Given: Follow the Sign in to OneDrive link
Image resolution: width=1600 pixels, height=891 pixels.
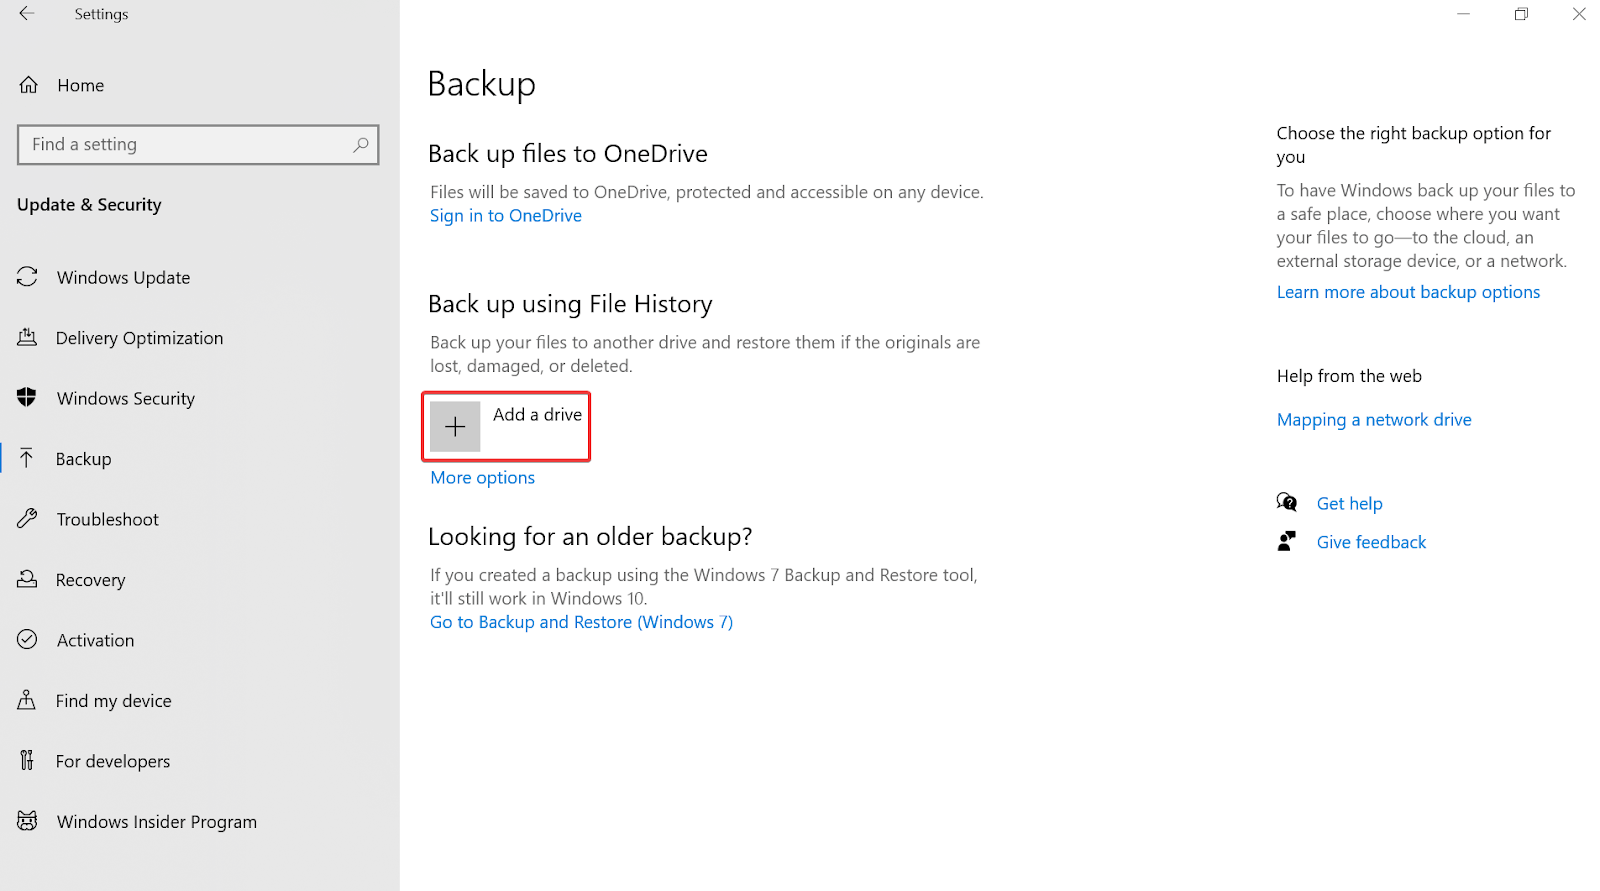Looking at the screenshot, I should point(506,216).
